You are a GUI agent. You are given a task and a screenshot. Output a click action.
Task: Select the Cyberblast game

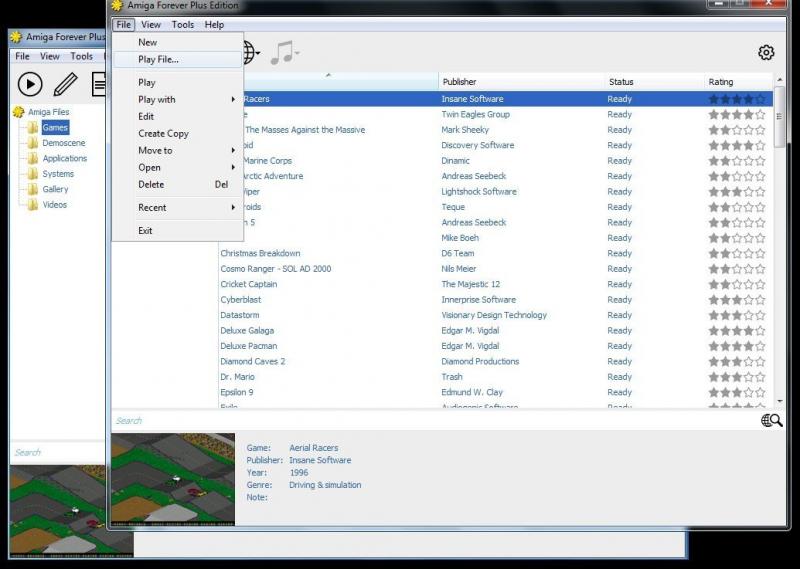pos(495,300)
